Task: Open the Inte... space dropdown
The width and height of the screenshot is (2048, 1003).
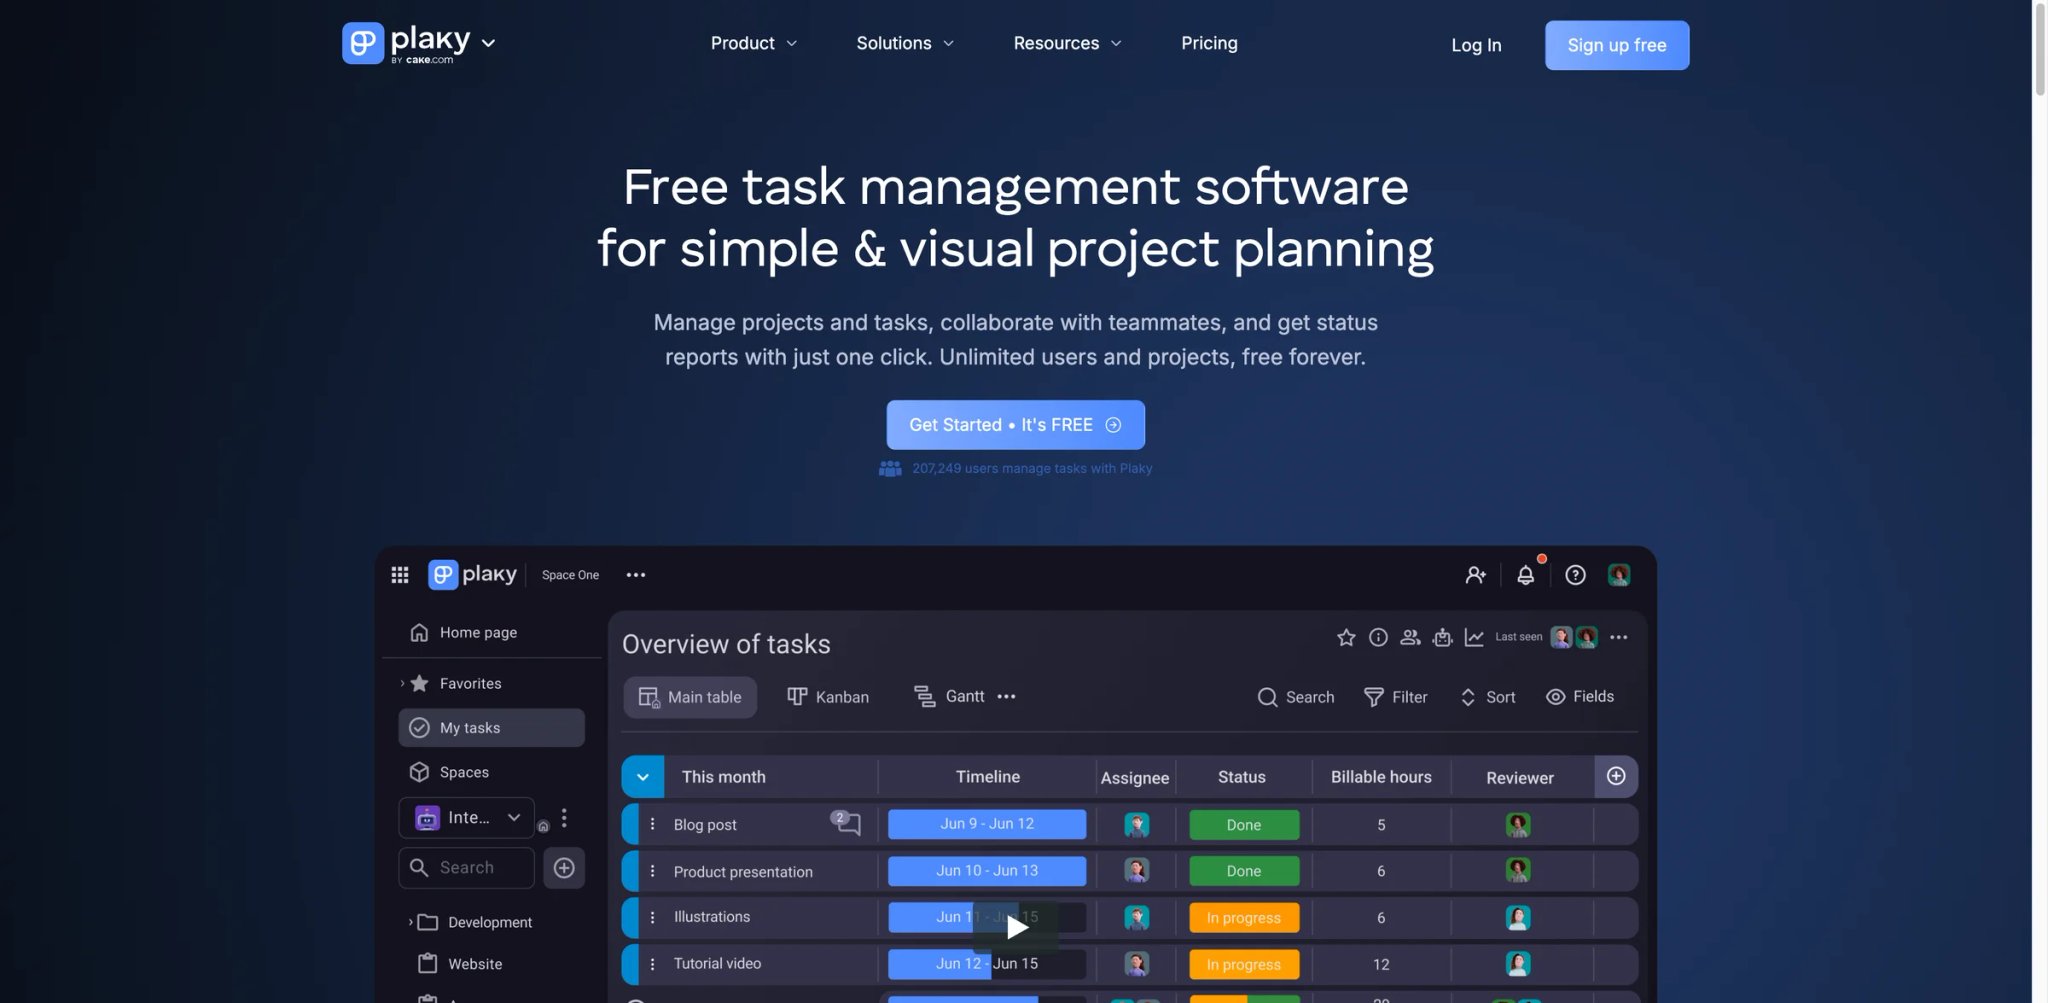Action: click(x=467, y=818)
